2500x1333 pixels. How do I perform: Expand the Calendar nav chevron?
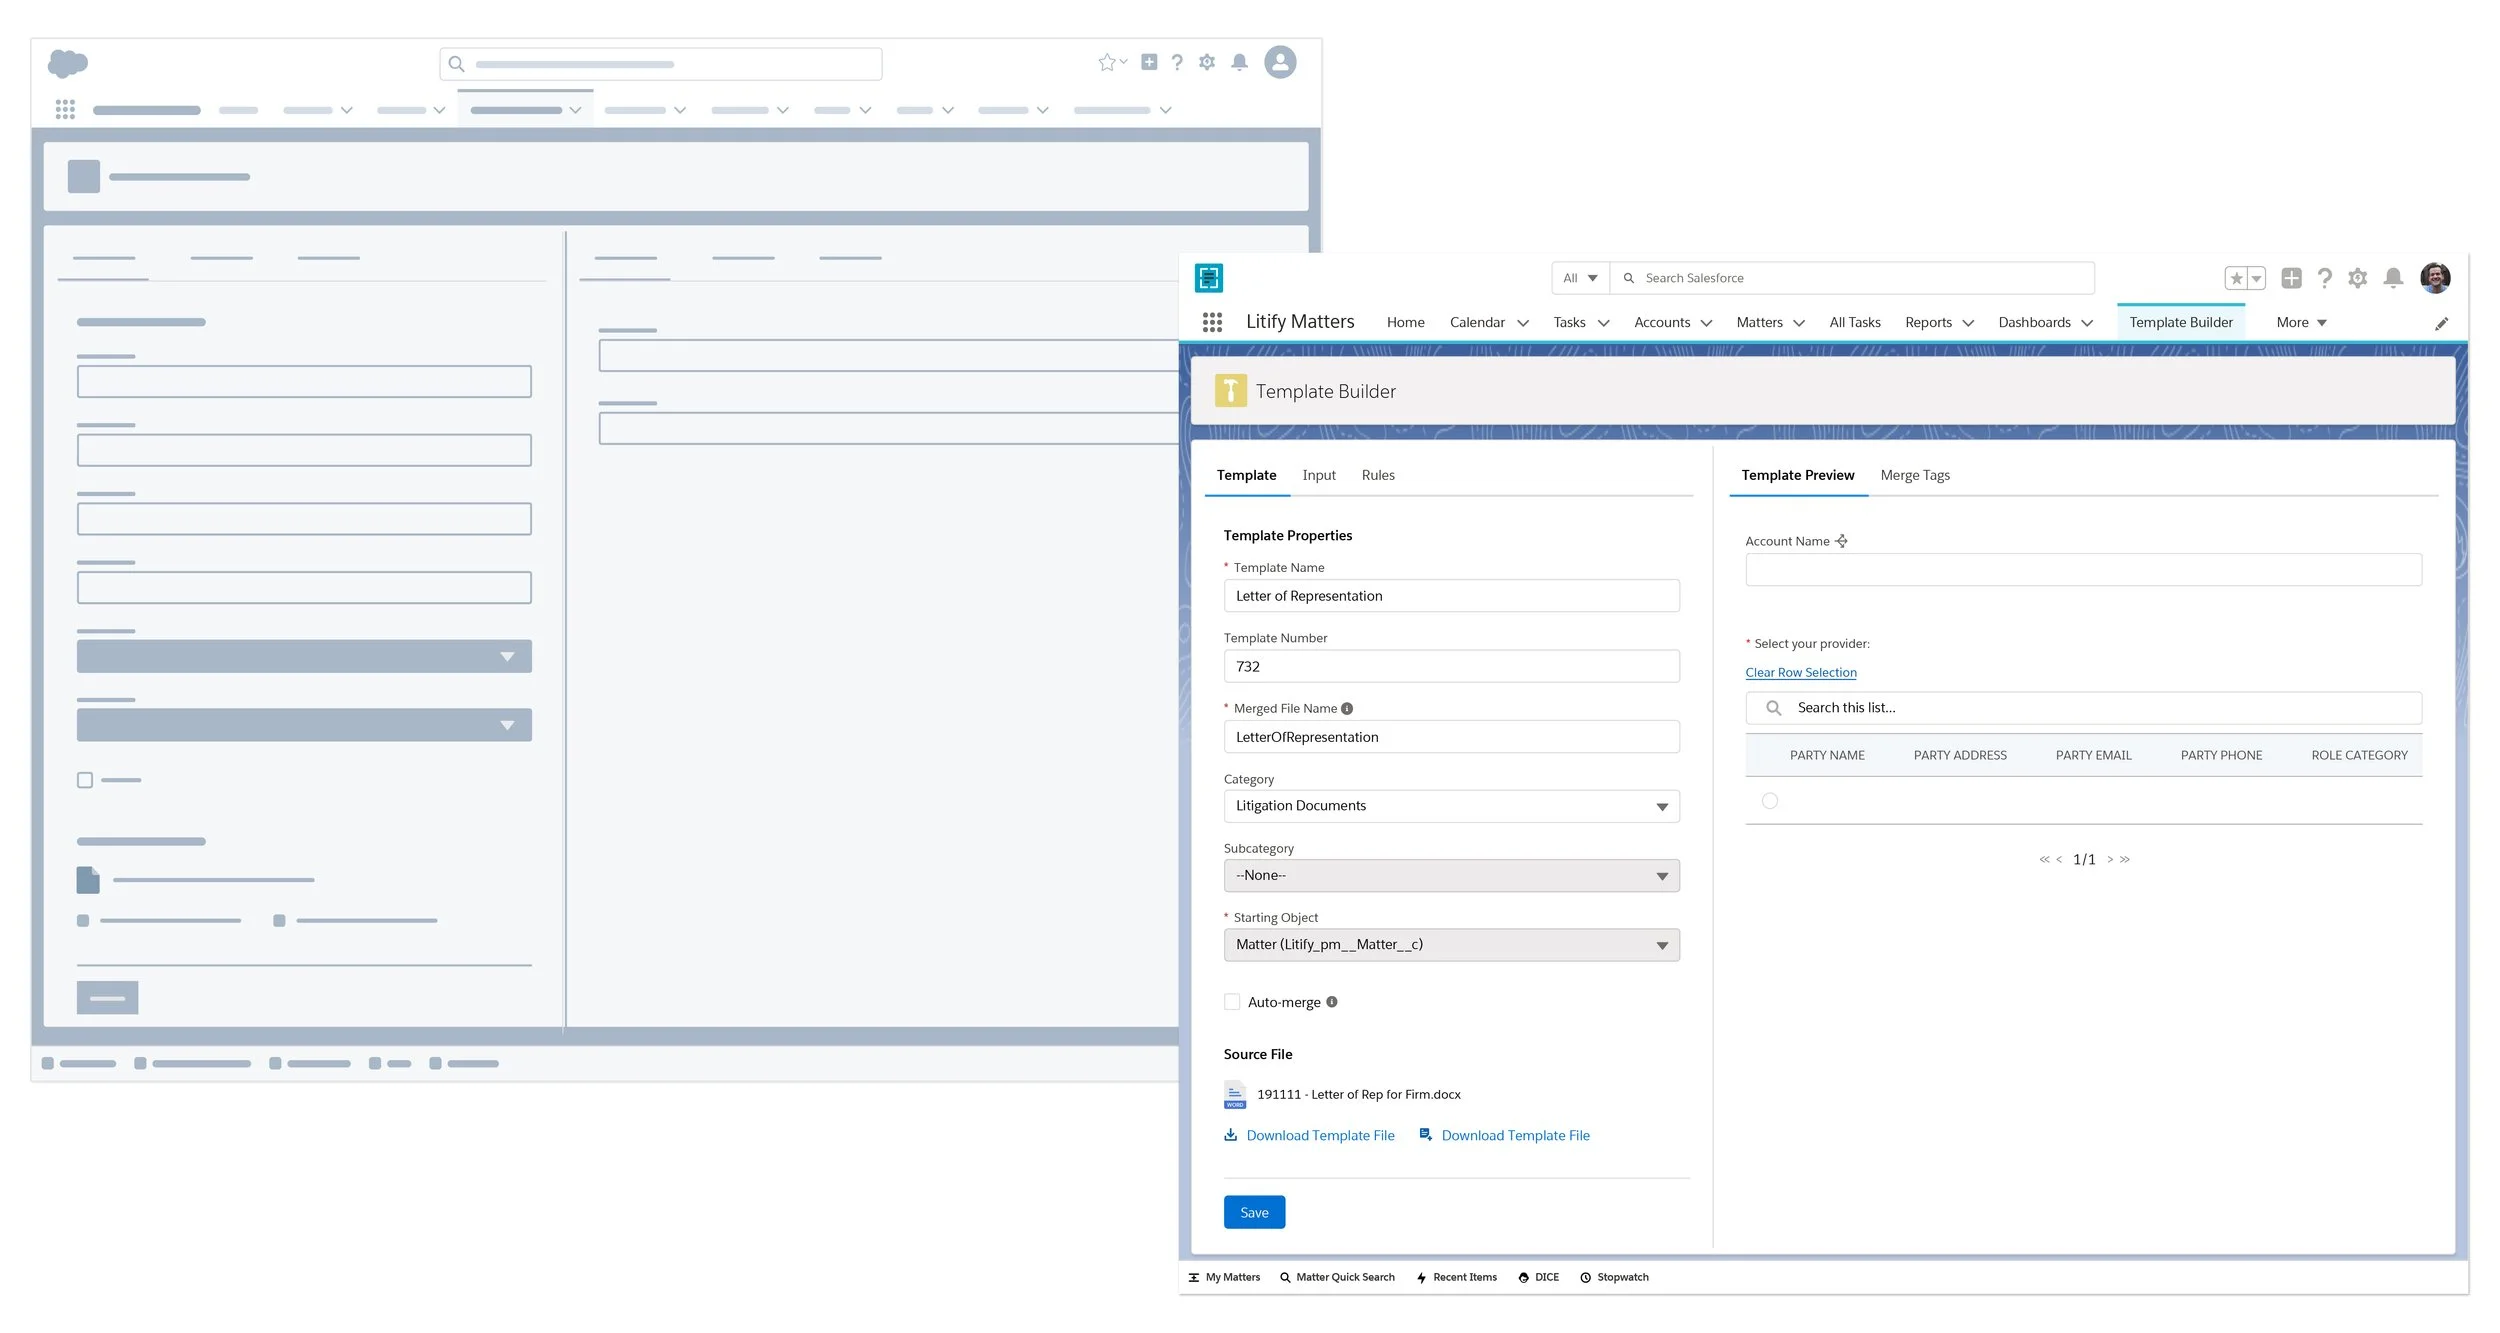tap(1523, 323)
